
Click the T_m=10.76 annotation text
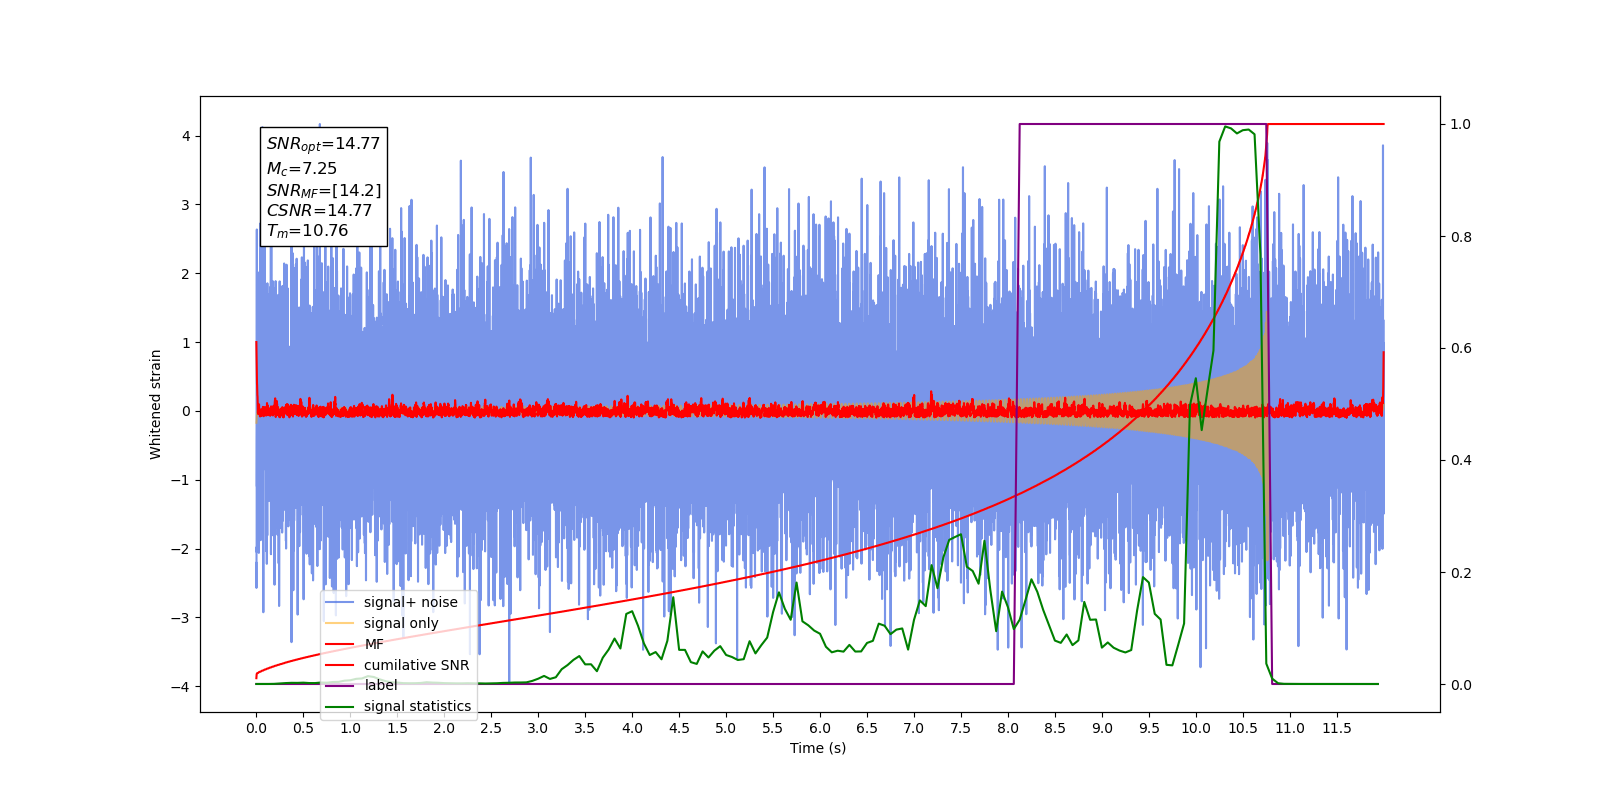[307, 231]
